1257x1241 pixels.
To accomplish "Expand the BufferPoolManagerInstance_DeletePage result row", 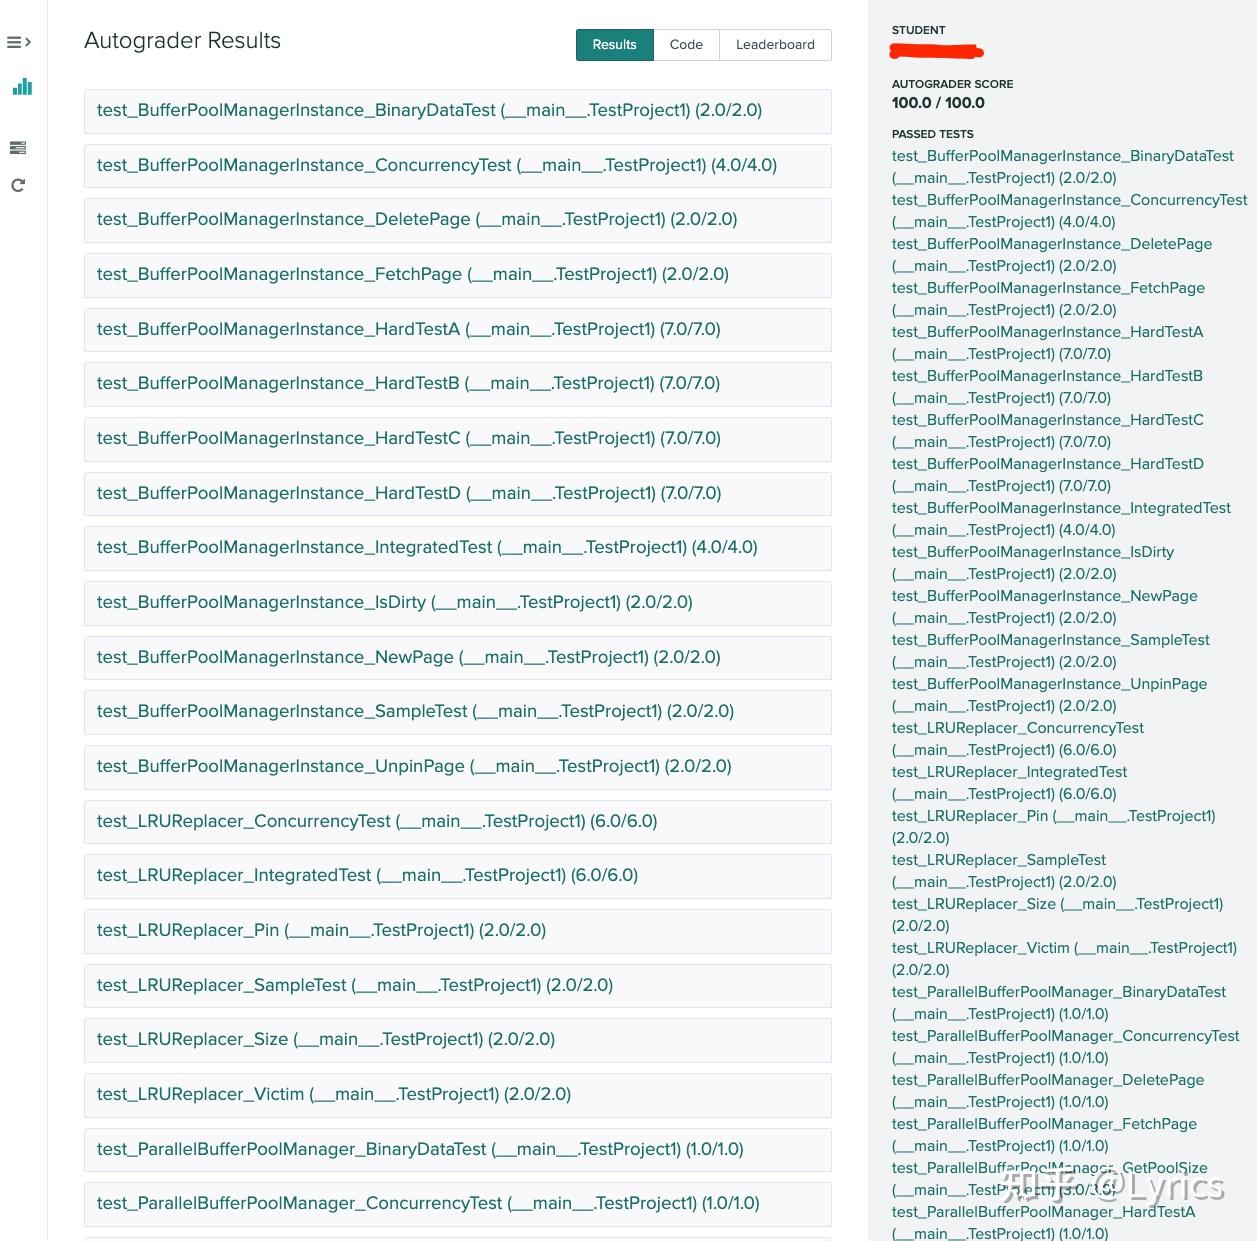I will pyautogui.click(x=457, y=220).
